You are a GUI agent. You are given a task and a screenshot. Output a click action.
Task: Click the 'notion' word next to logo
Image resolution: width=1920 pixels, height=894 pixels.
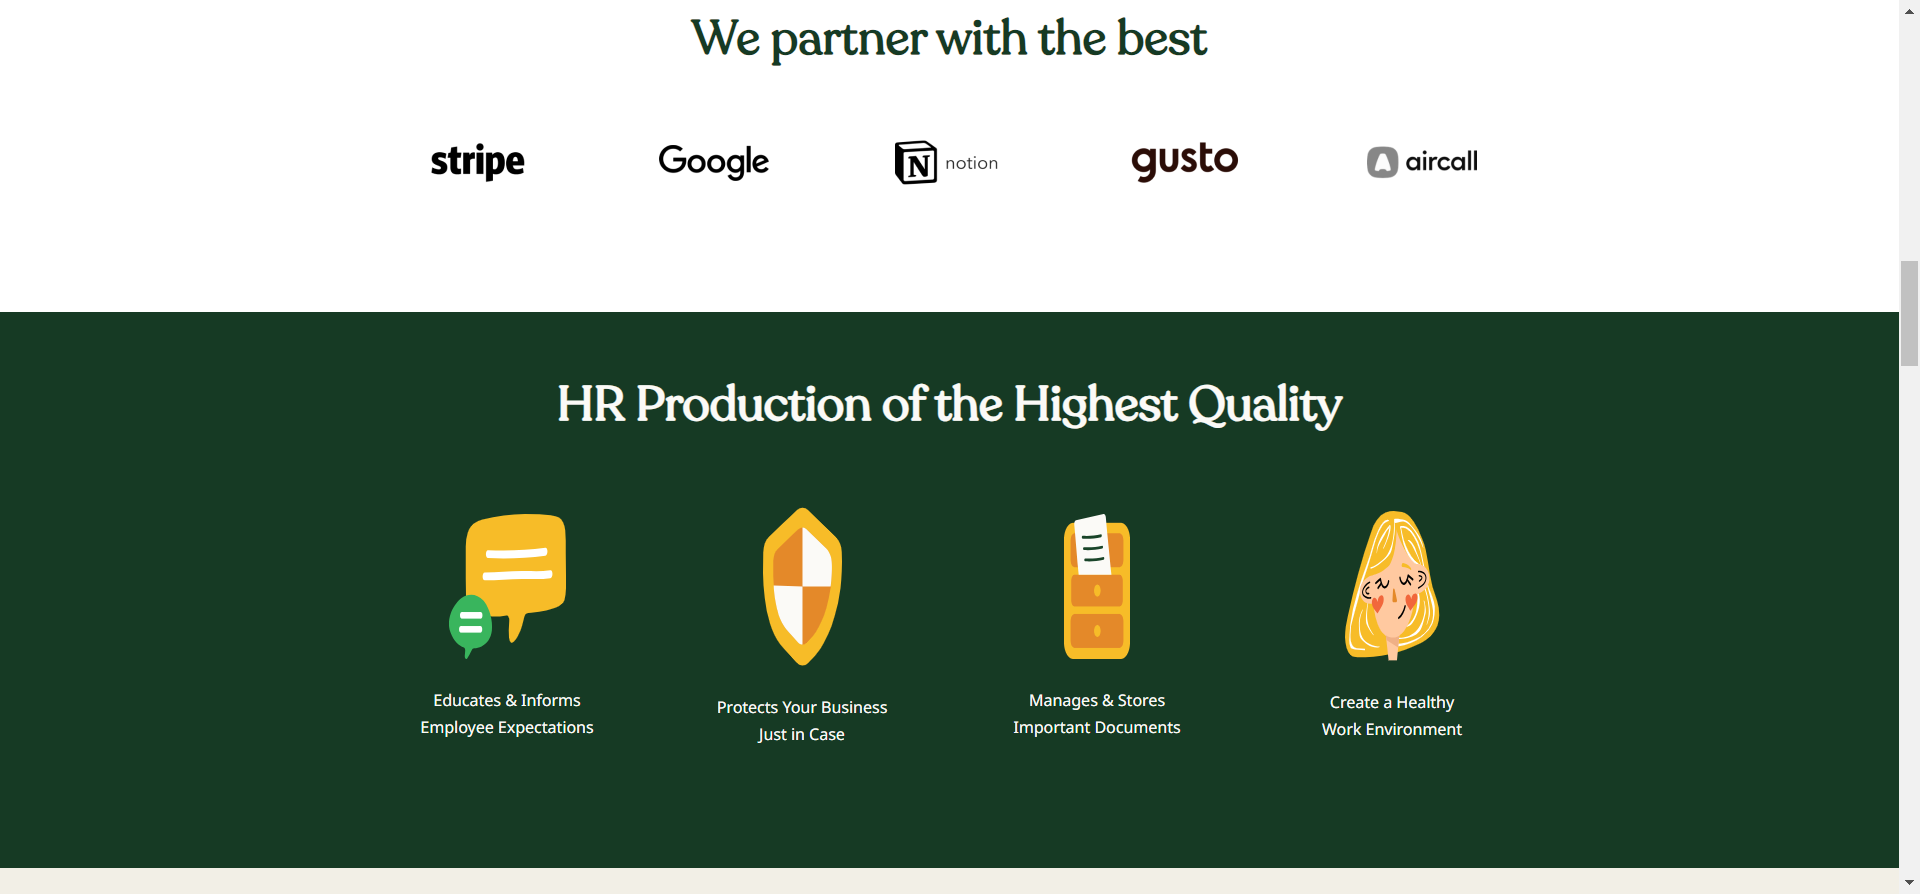point(972,163)
